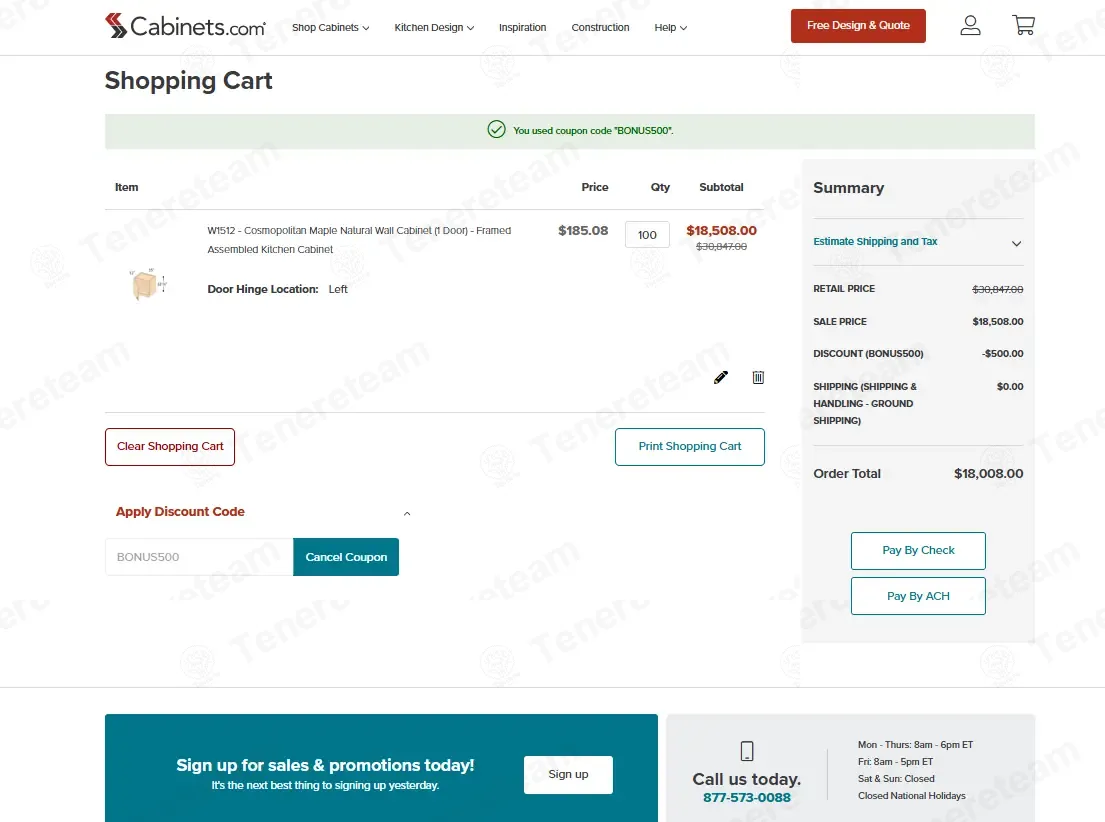
Task: Click the Order Total amount $18,008.00
Action: coord(988,474)
